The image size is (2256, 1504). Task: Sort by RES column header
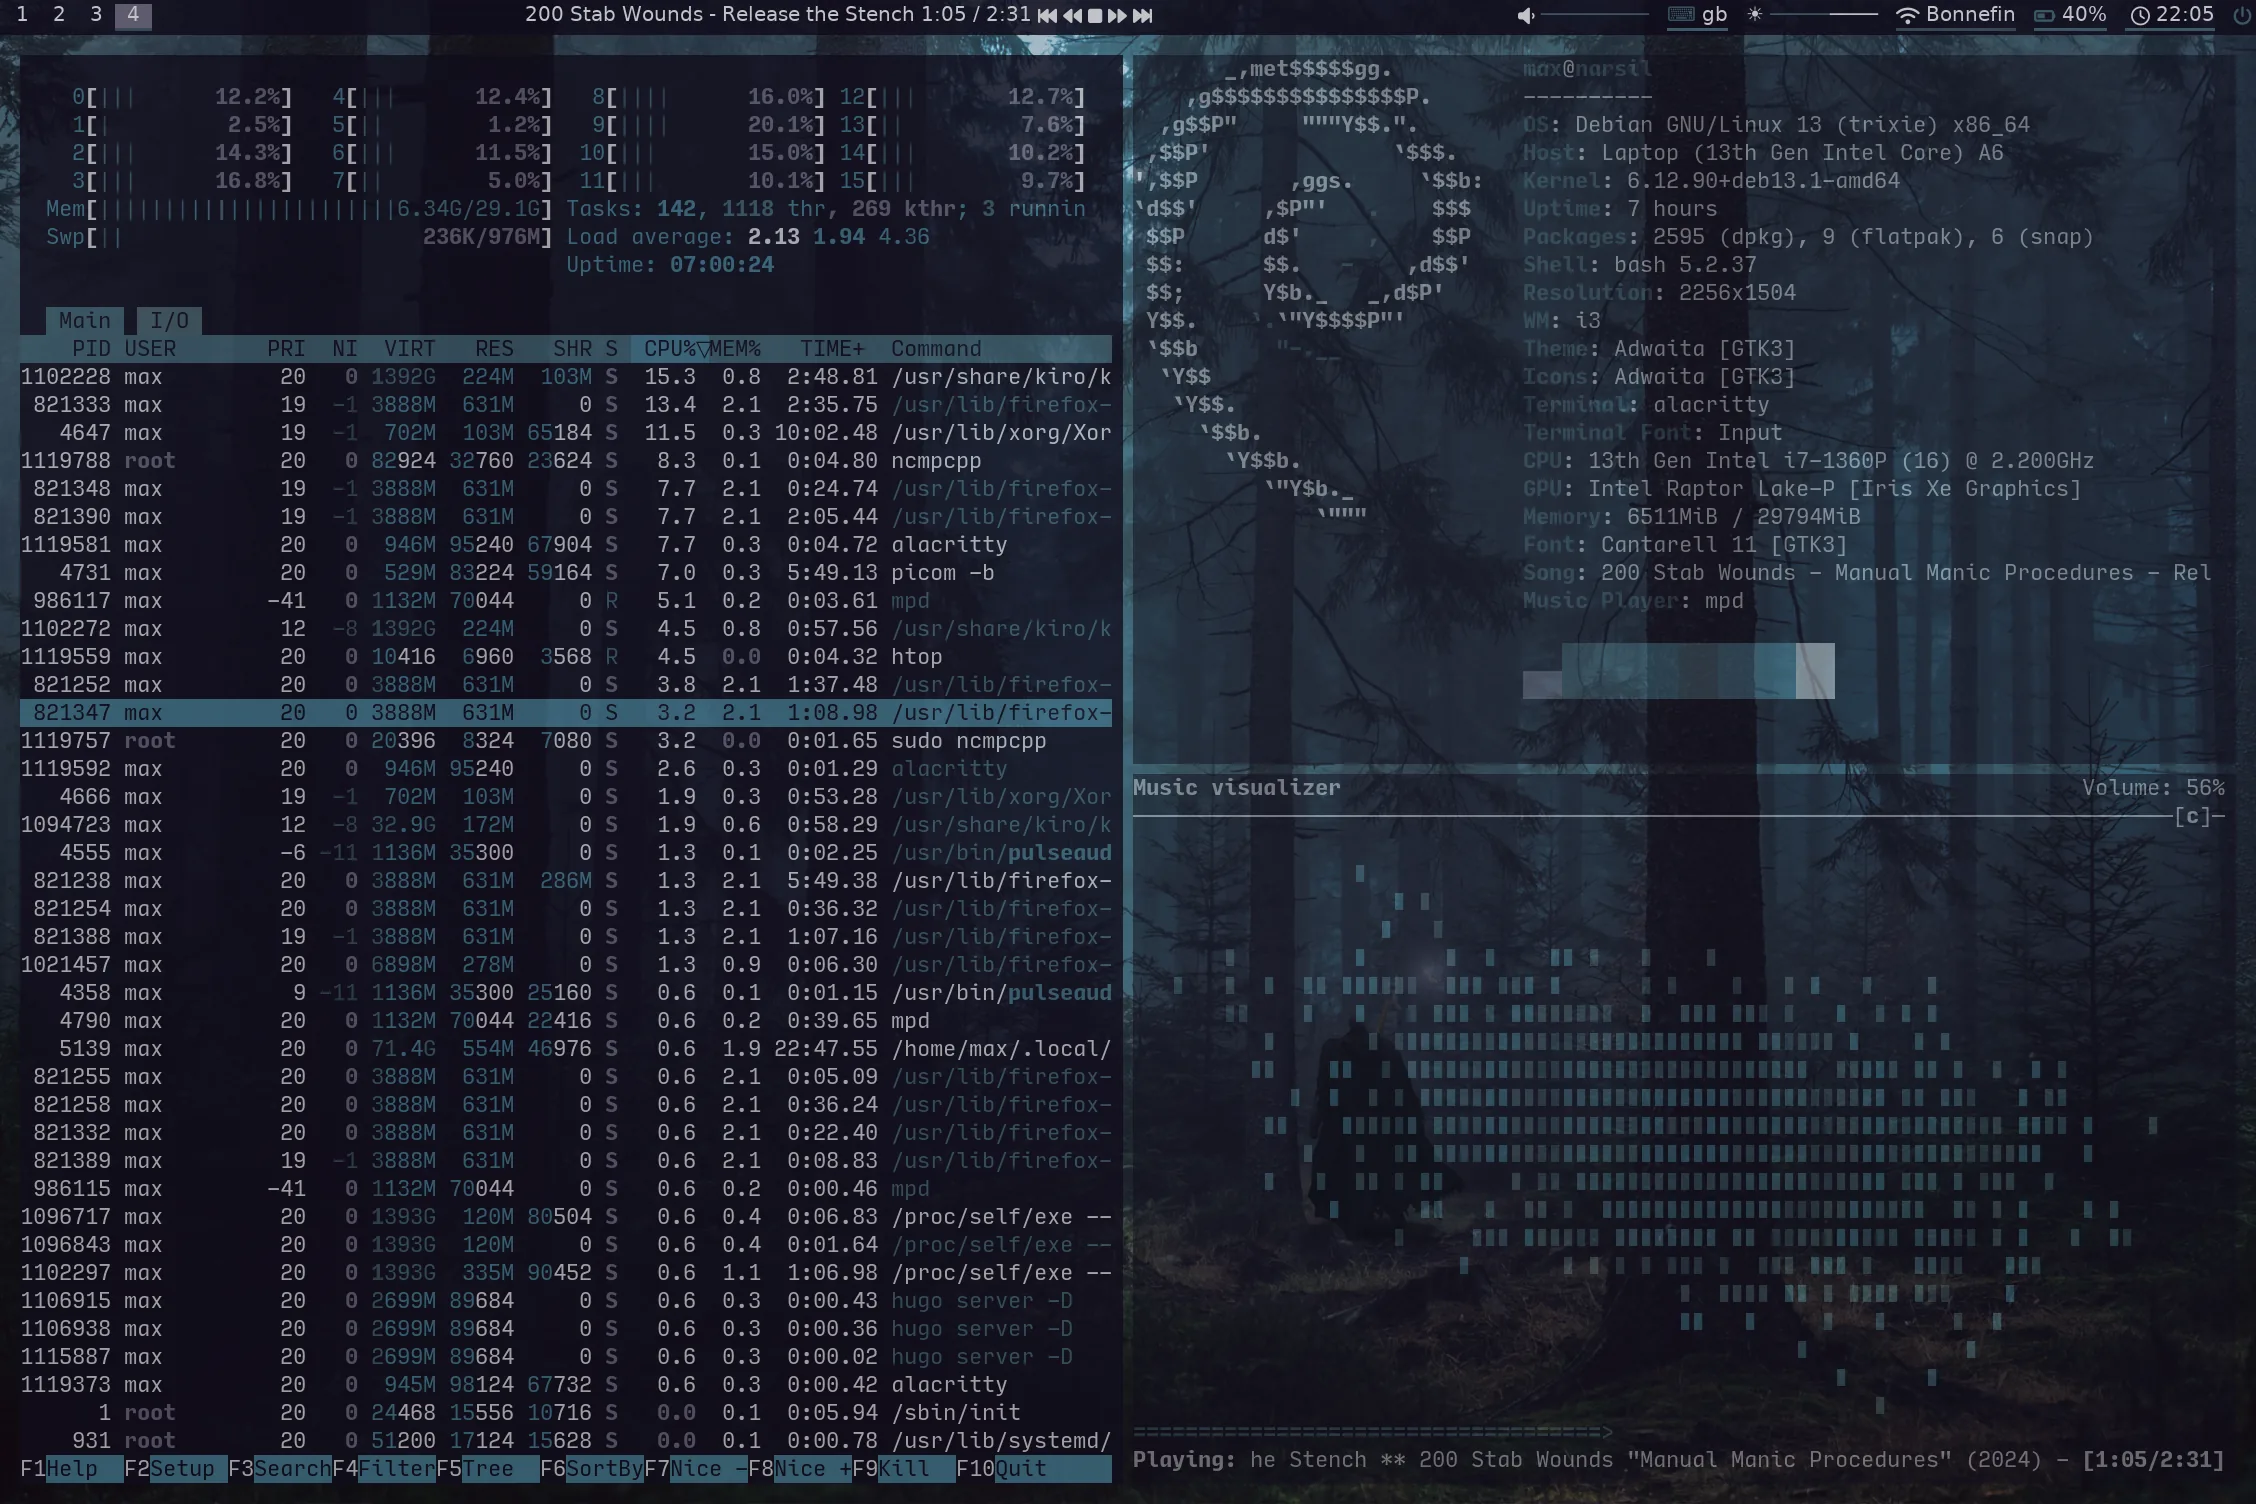pyautogui.click(x=494, y=349)
